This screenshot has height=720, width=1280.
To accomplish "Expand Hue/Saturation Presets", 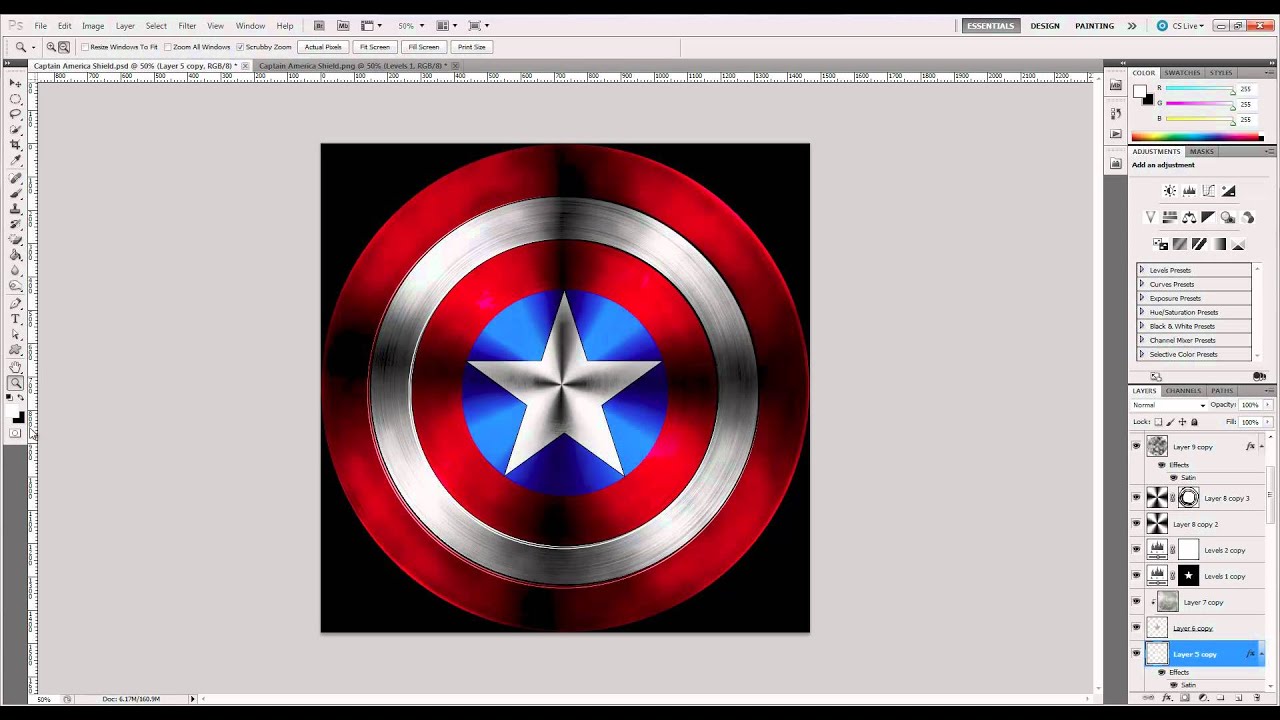I will [1142, 312].
